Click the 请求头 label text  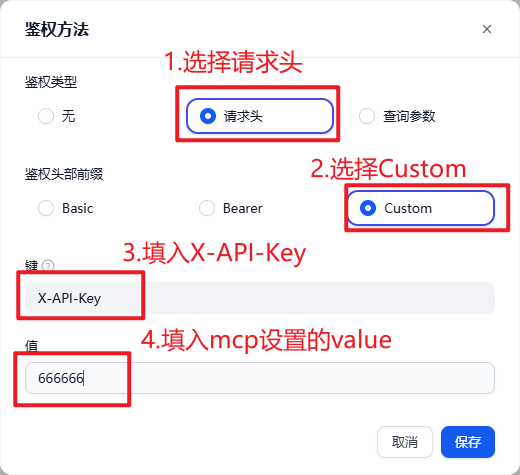(243, 116)
